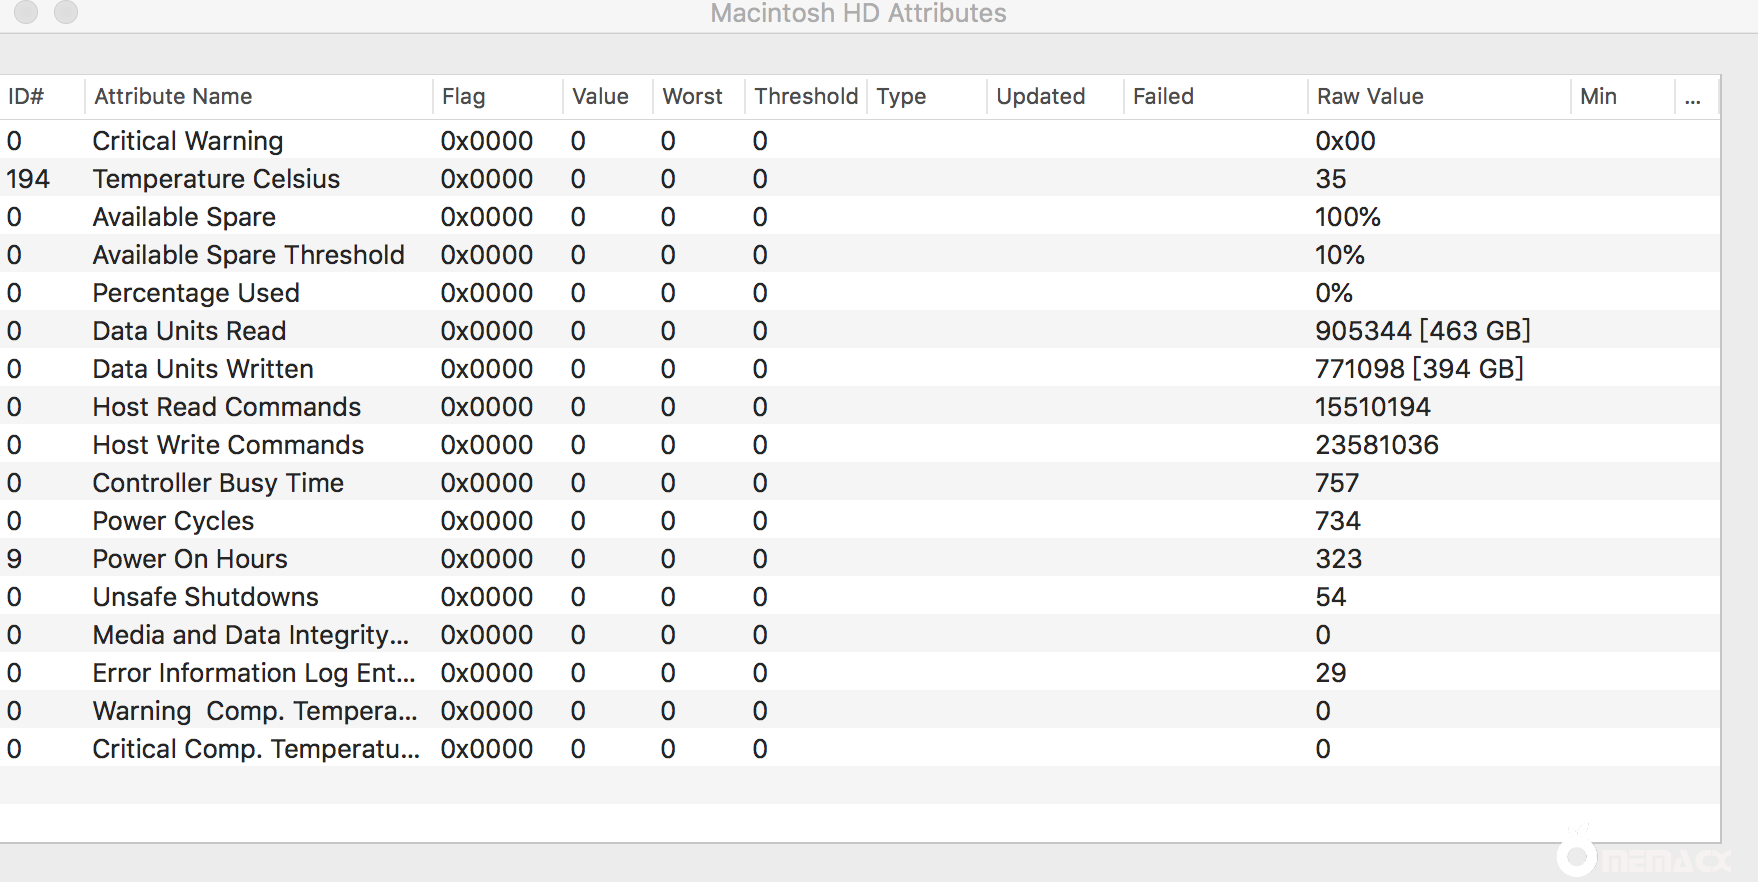Click raw value 0x00

tap(1345, 141)
